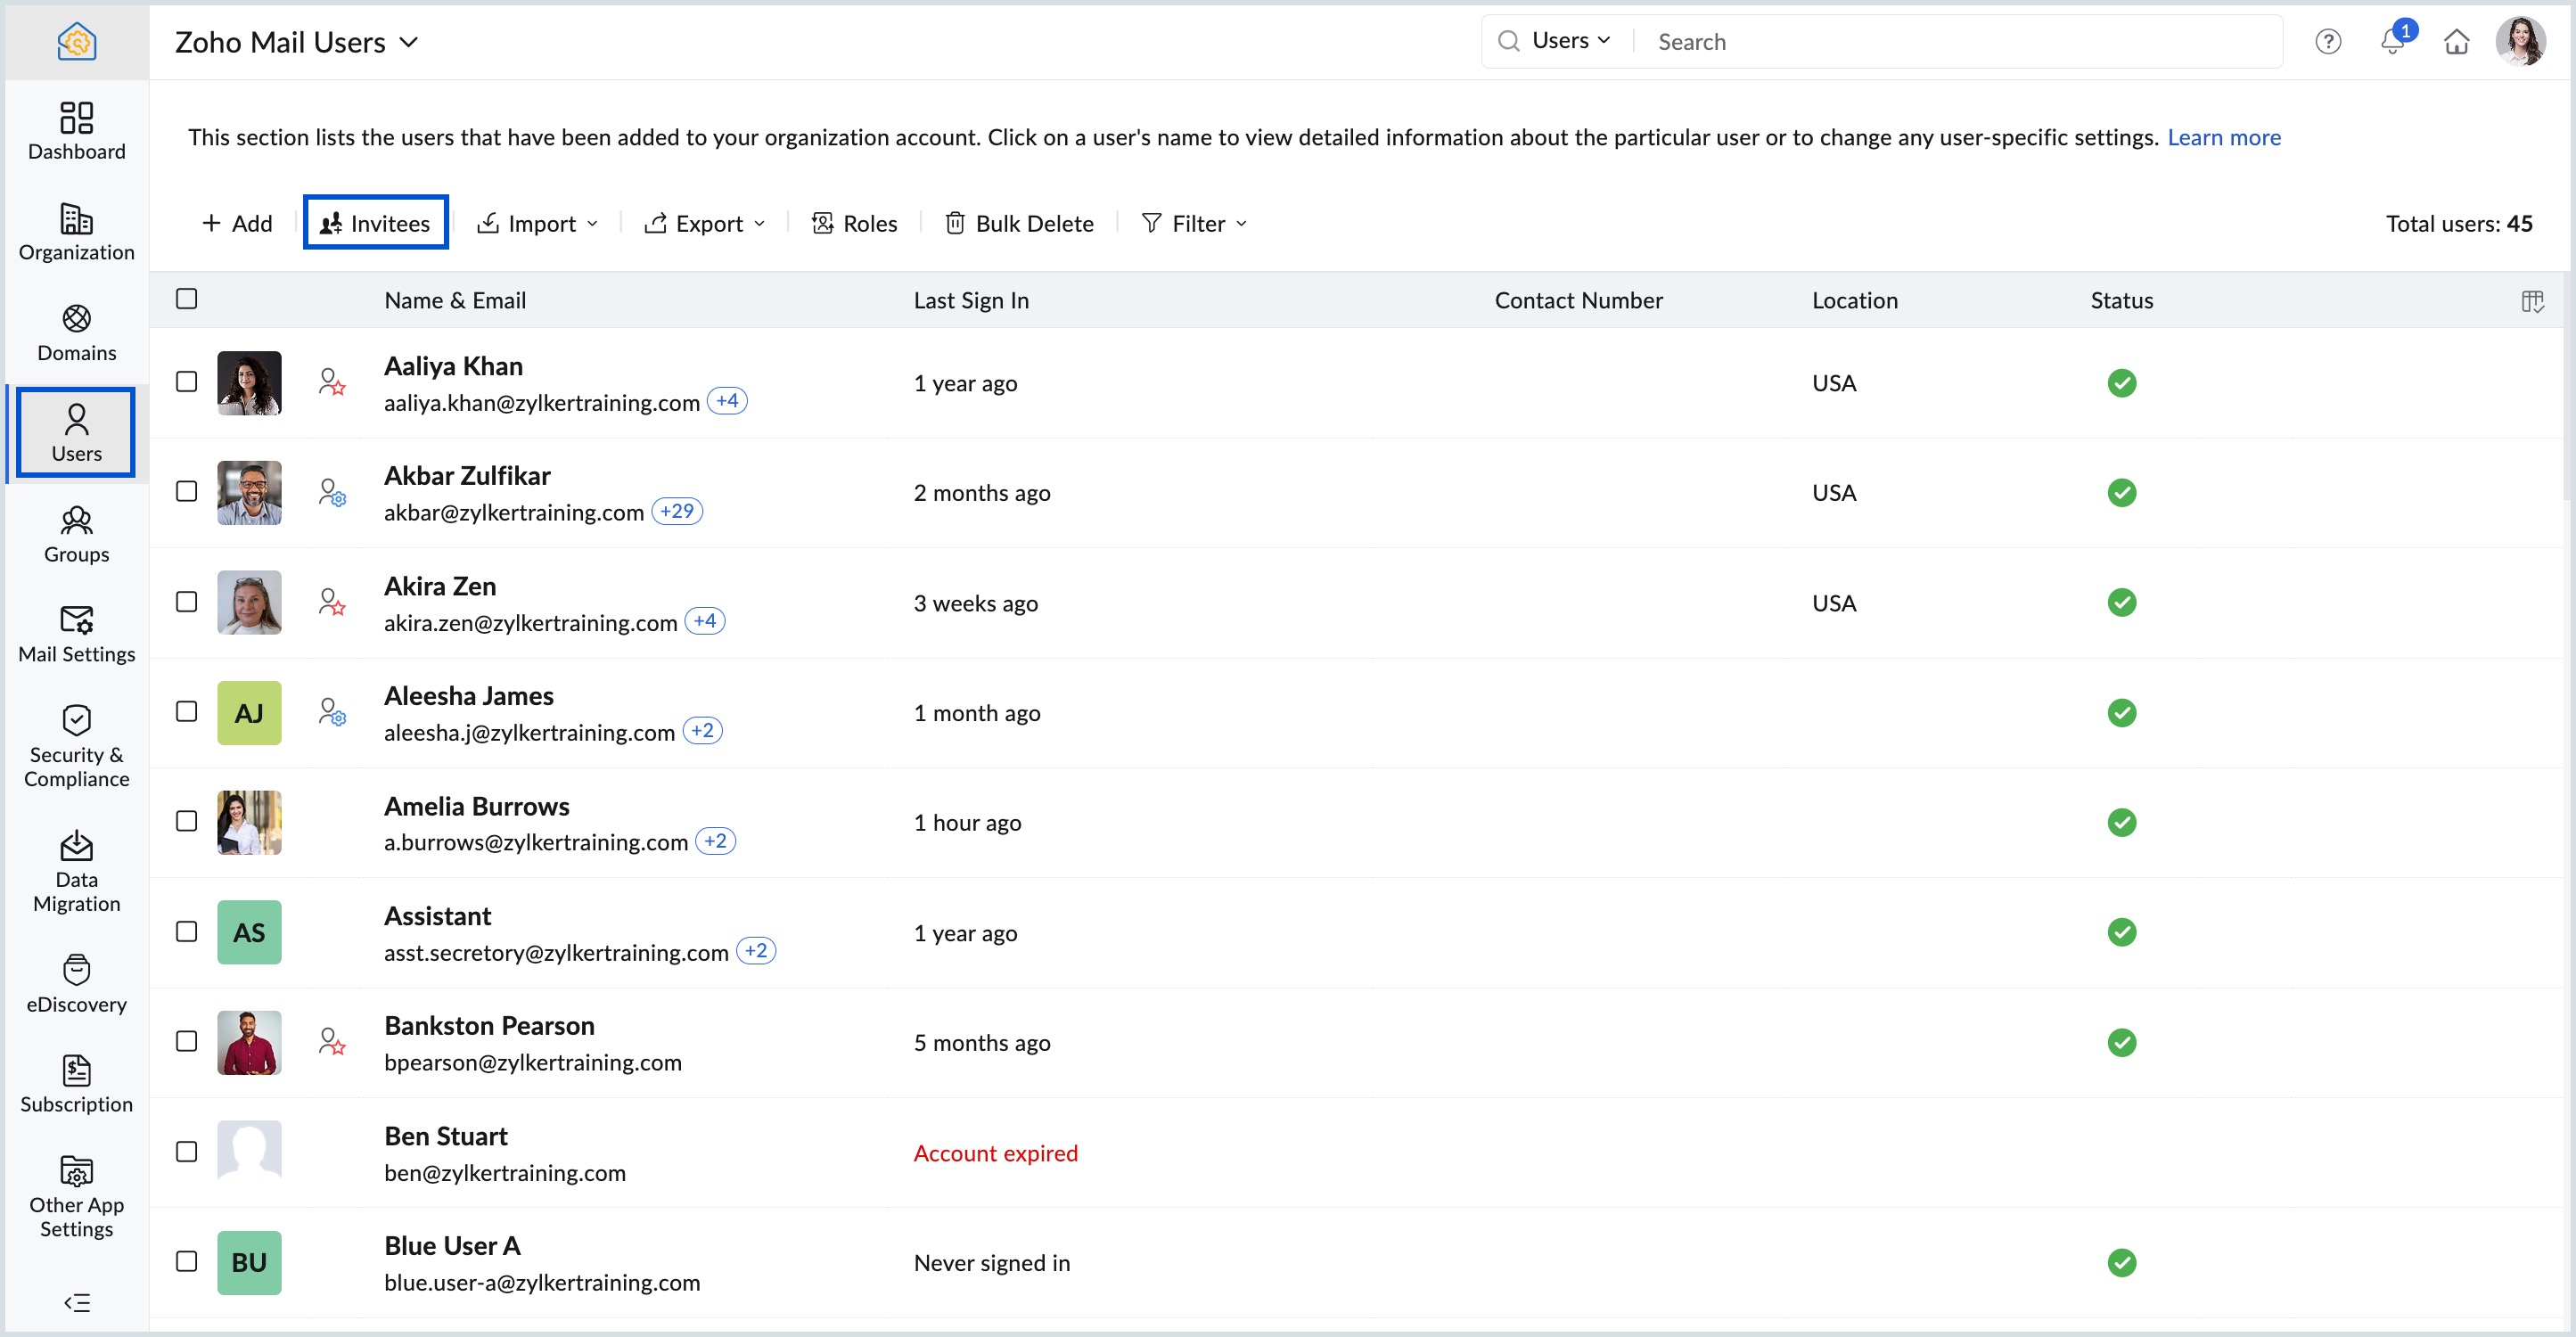
Task: Select the checkbox for Blue User A
Action: [x=187, y=1262]
